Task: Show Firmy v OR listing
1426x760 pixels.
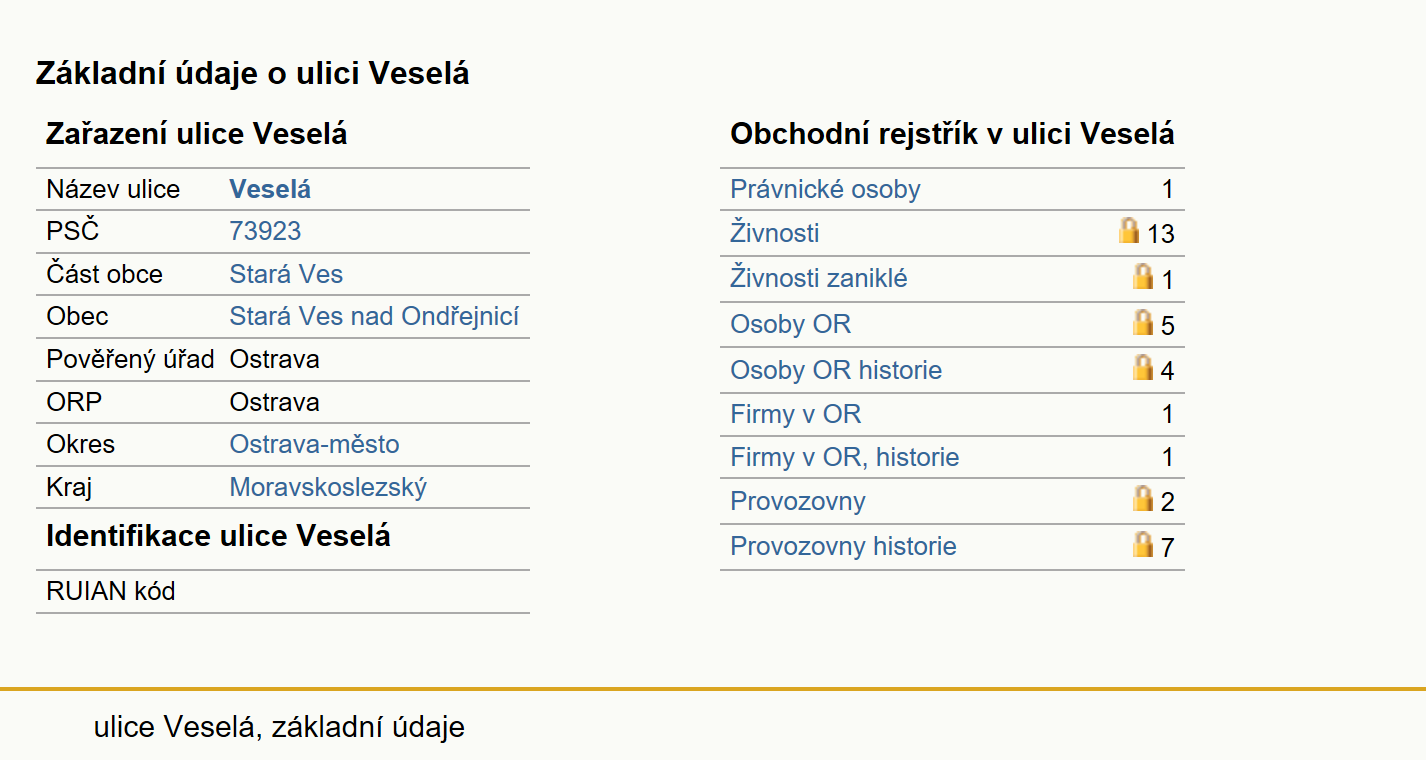Action: [796, 414]
